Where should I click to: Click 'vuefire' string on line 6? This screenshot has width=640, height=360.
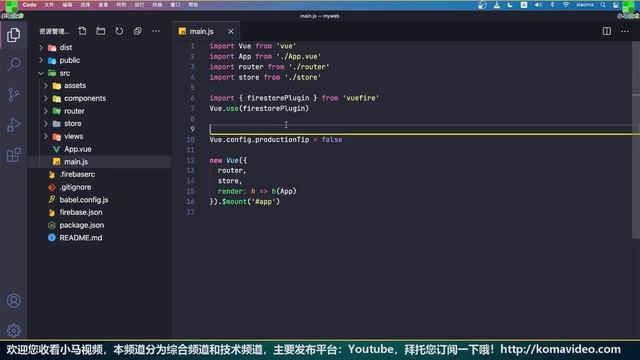(x=360, y=98)
